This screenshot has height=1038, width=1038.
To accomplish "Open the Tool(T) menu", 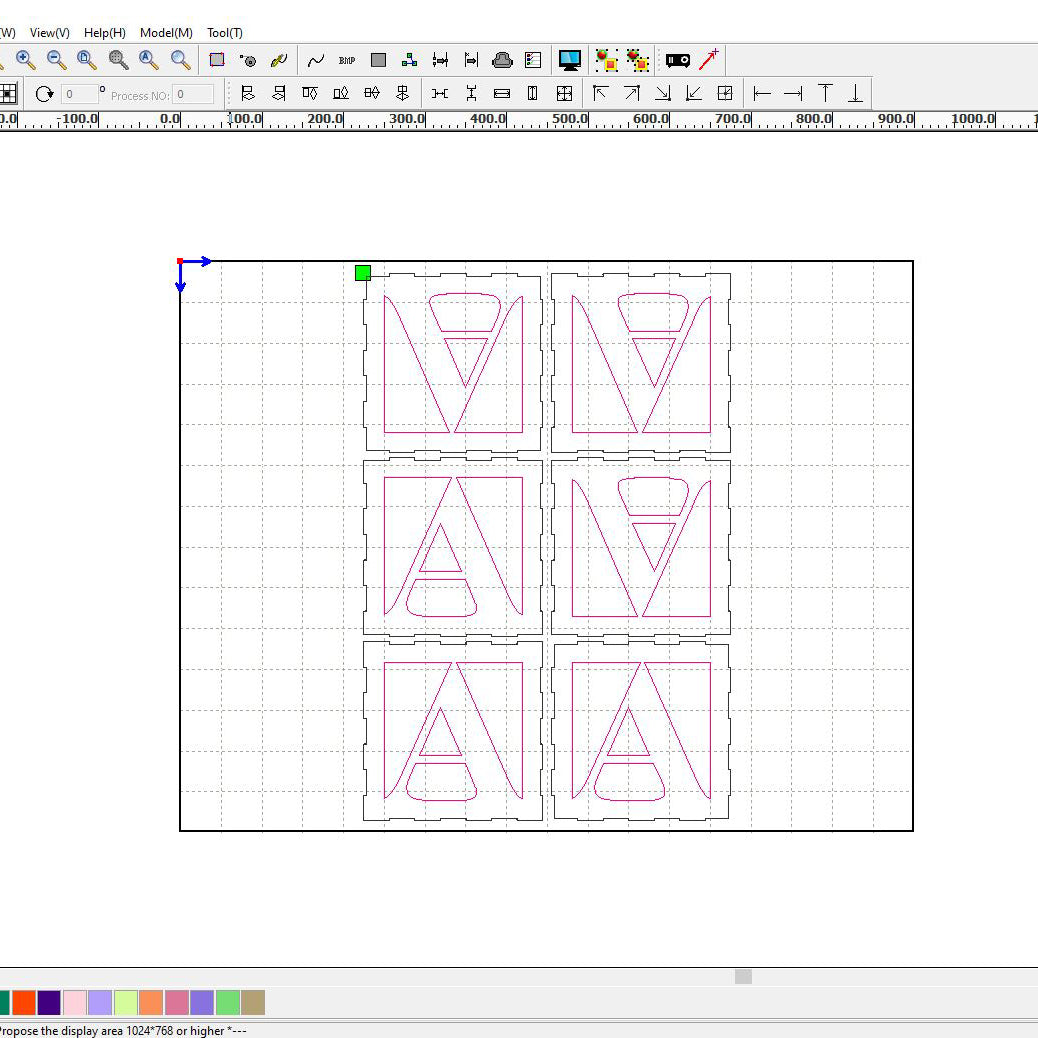I will [x=224, y=32].
